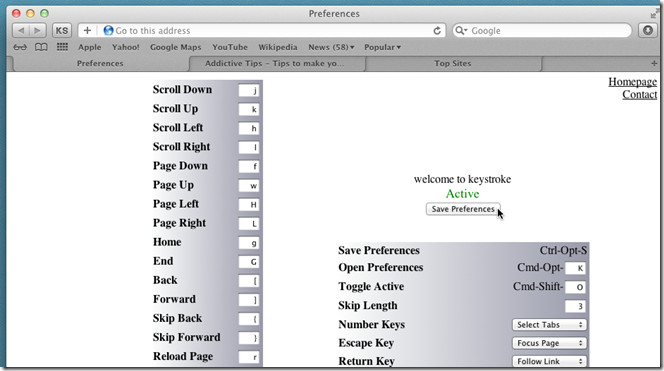
Task: Click the Scroll Right key field
Action: [249, 147]
